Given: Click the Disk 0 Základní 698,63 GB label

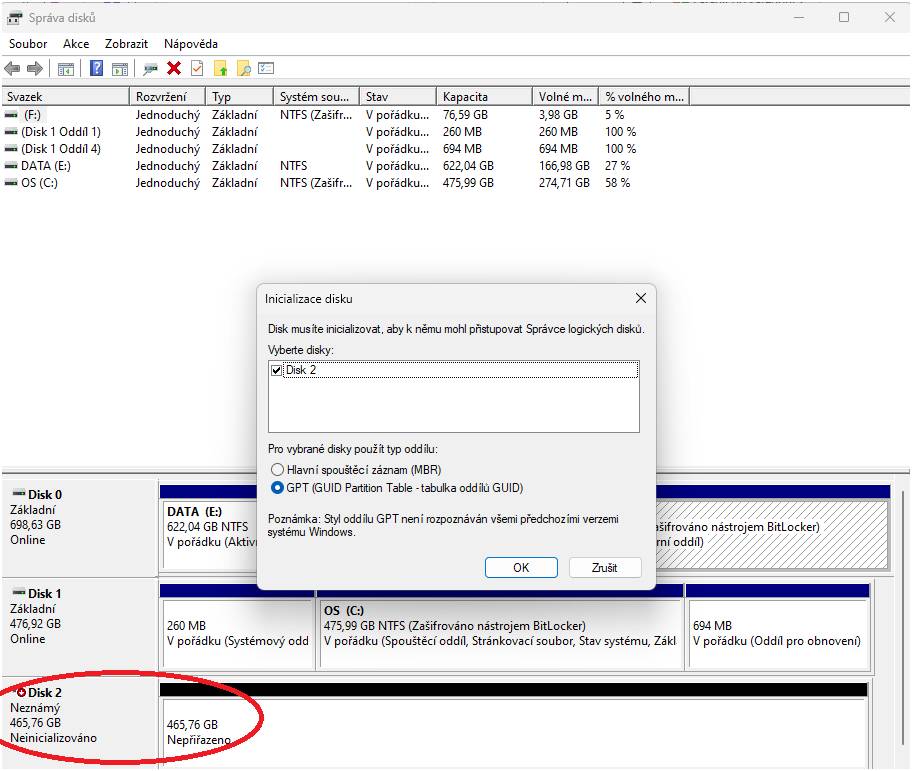Looking at the screenshot, I should pyautogui.click(x=80, y=527).
